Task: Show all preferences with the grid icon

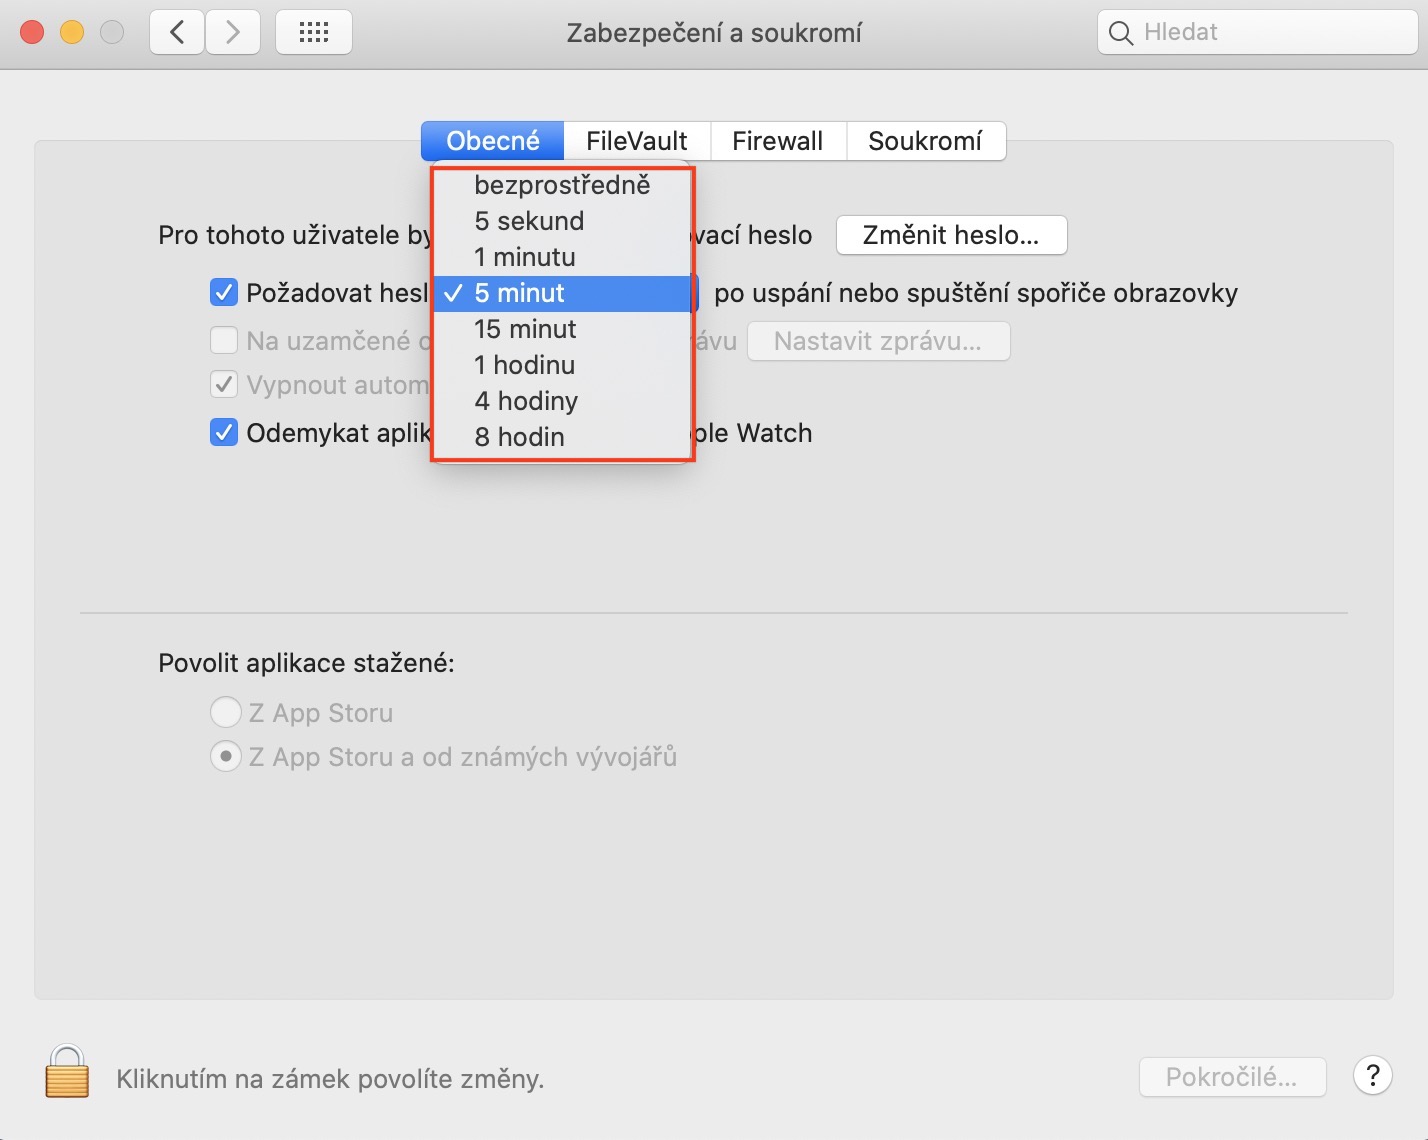Action: point(313,33)
